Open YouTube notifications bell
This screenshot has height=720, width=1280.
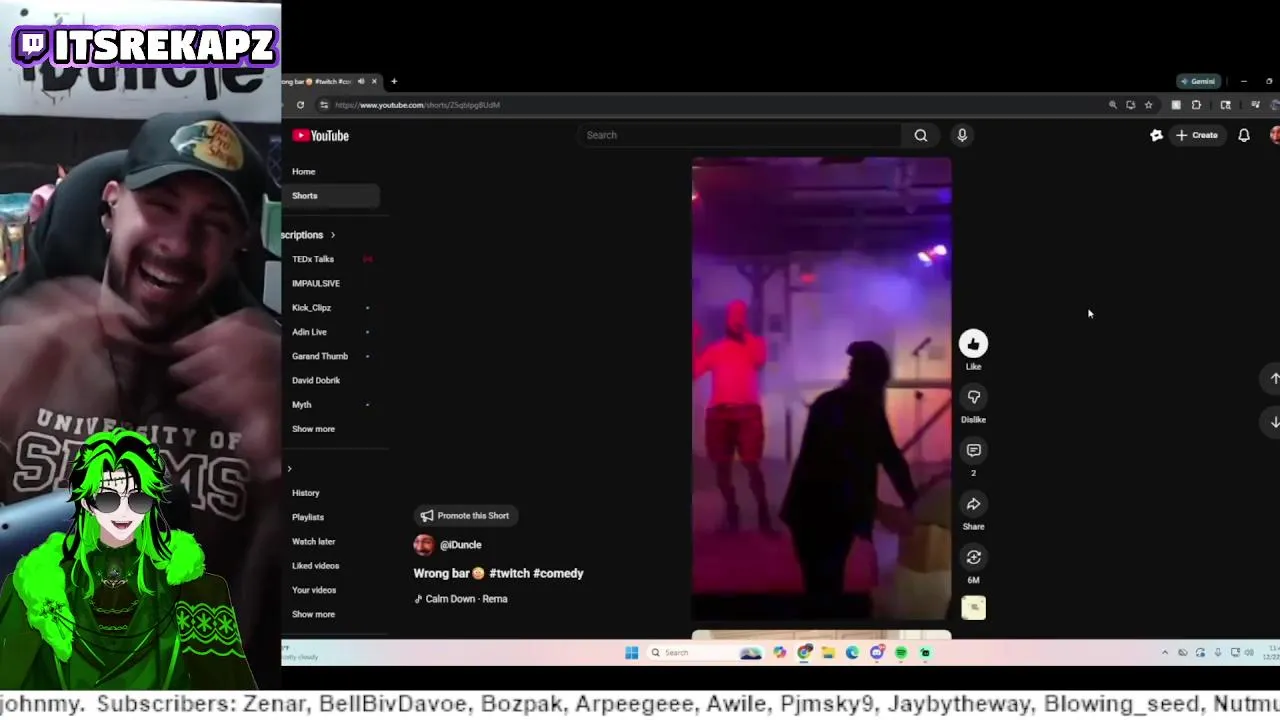click(x=1244, y=135)
